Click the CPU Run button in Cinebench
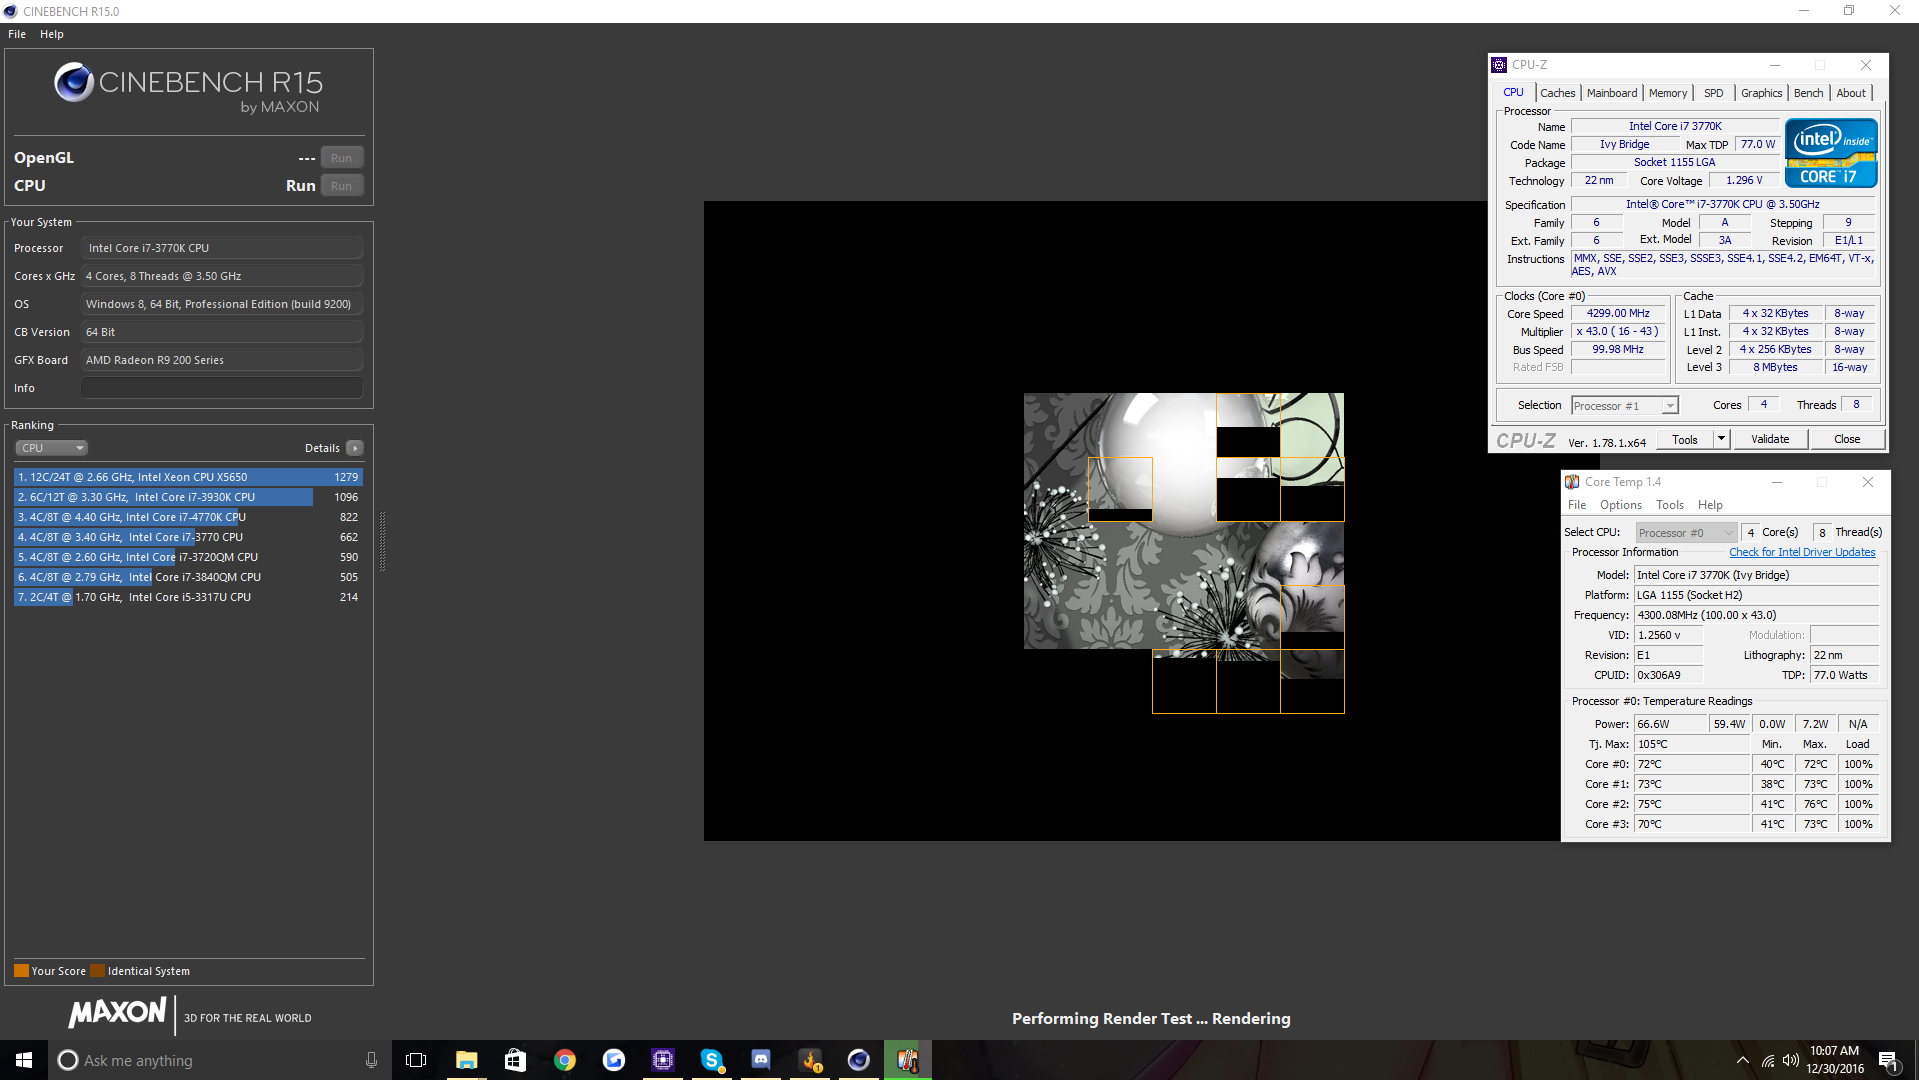This screenshot has height=1080, width=1919. 341,186
